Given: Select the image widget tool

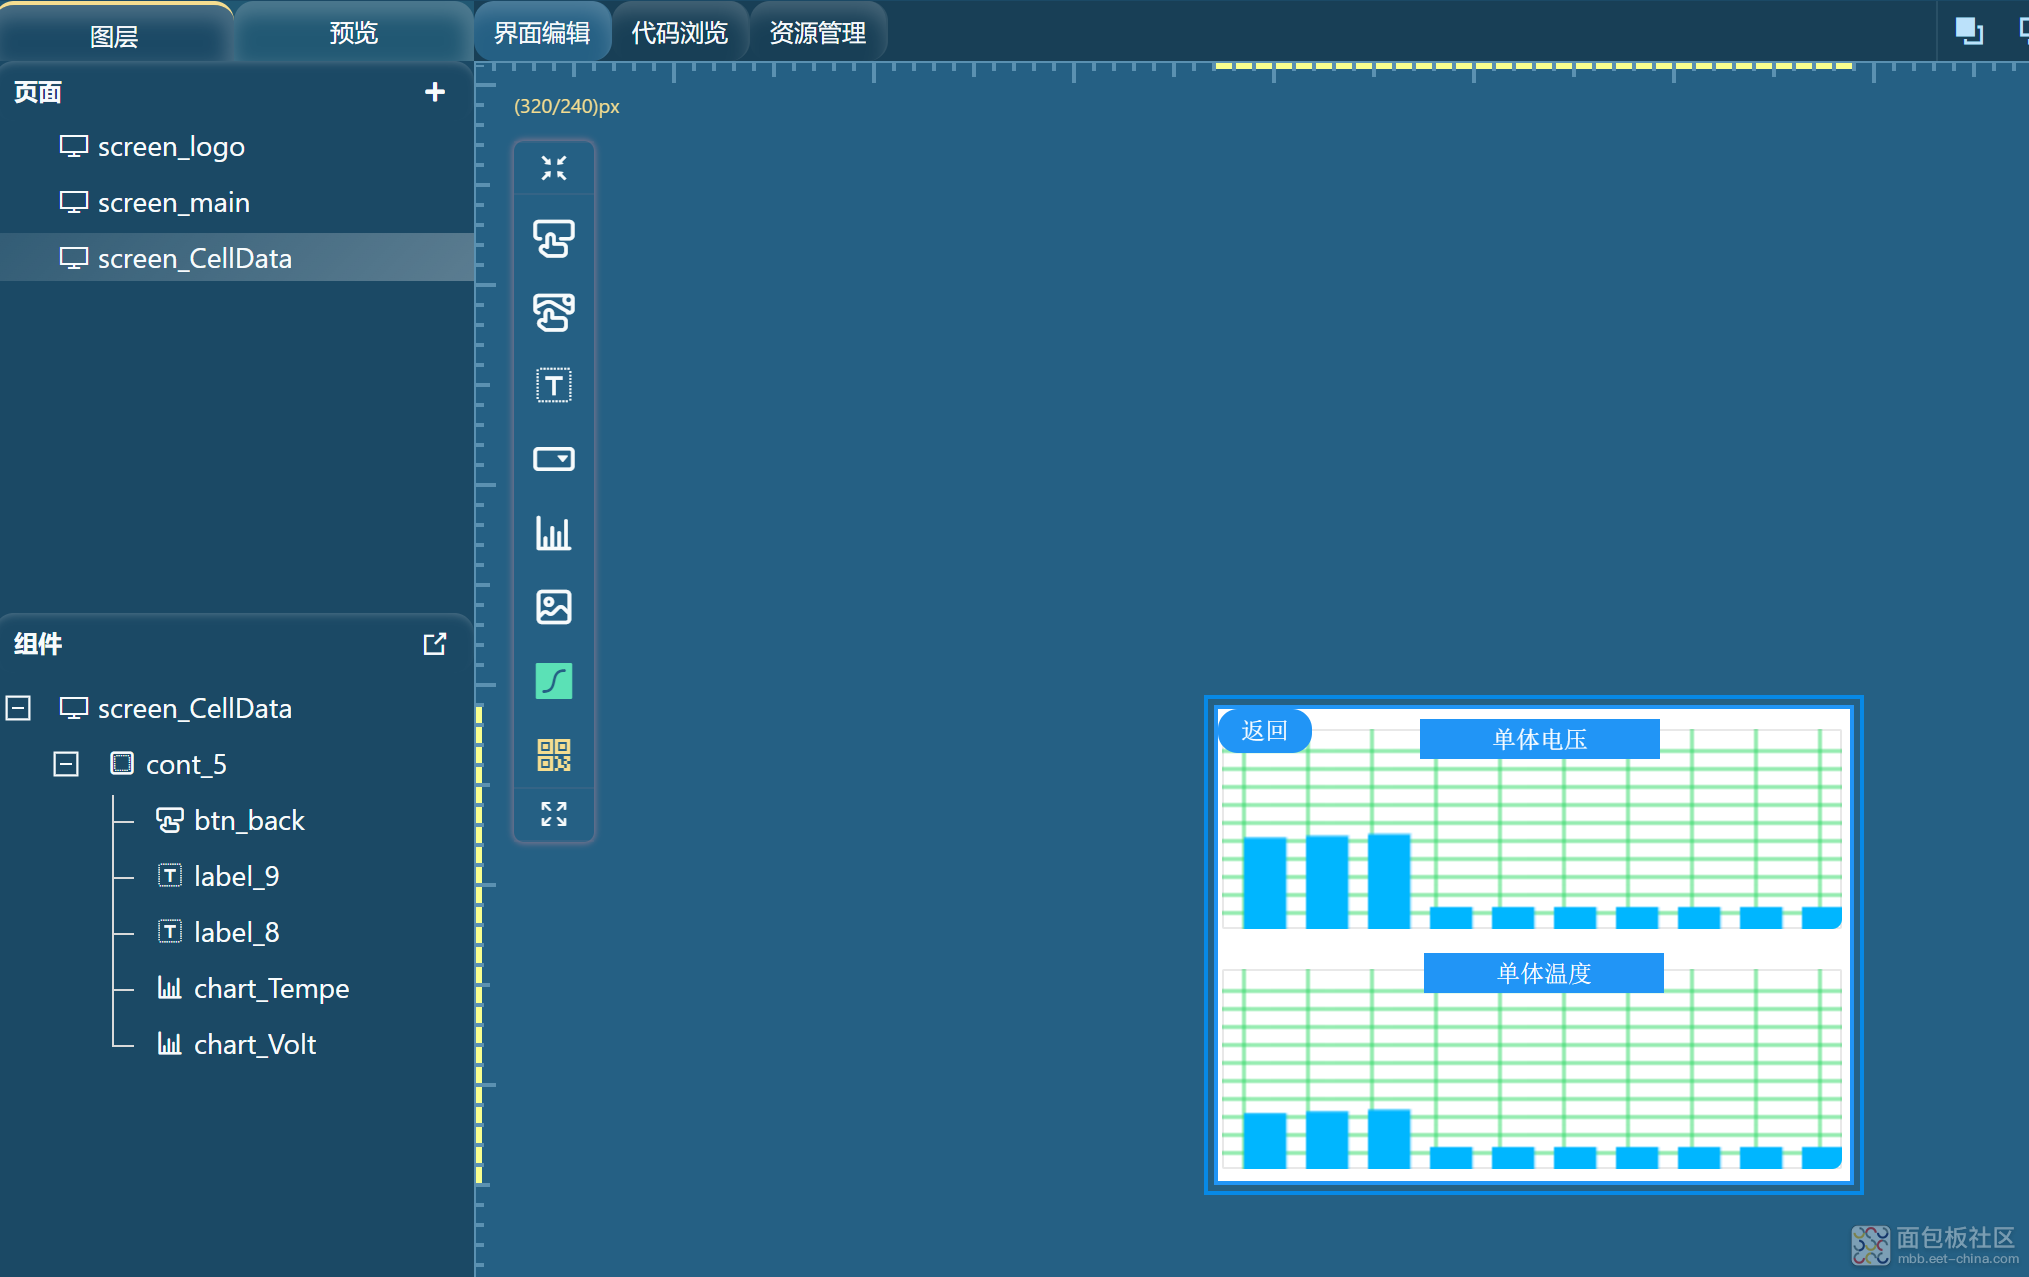Looking at the screenshot, I should click(553, 607).
